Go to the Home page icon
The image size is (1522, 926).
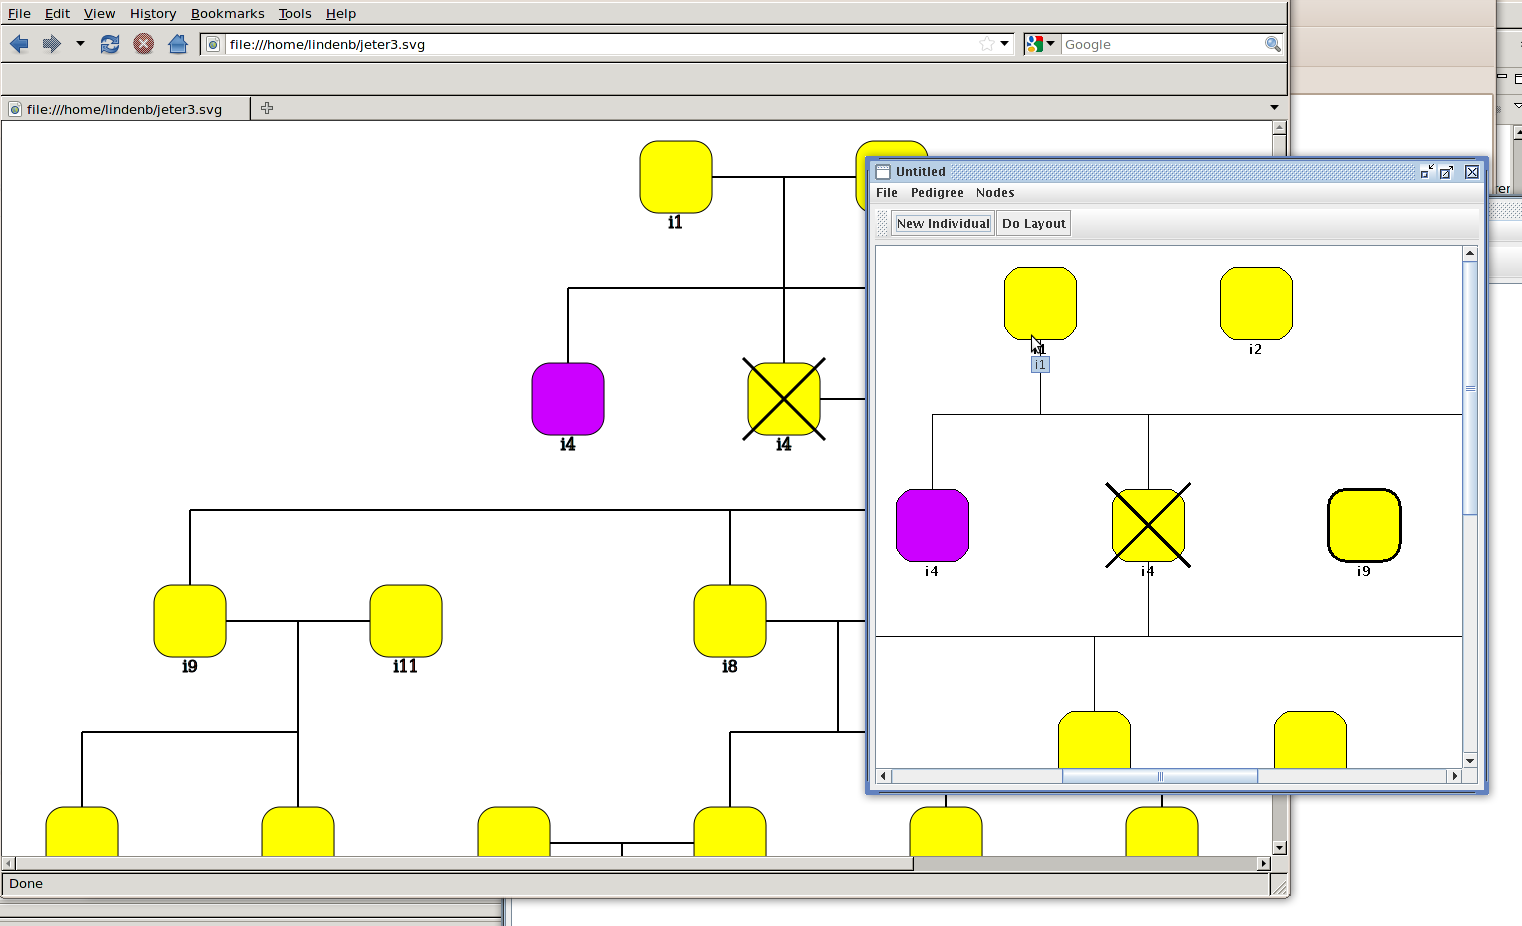pyautogui.click(x=178, y=44)
